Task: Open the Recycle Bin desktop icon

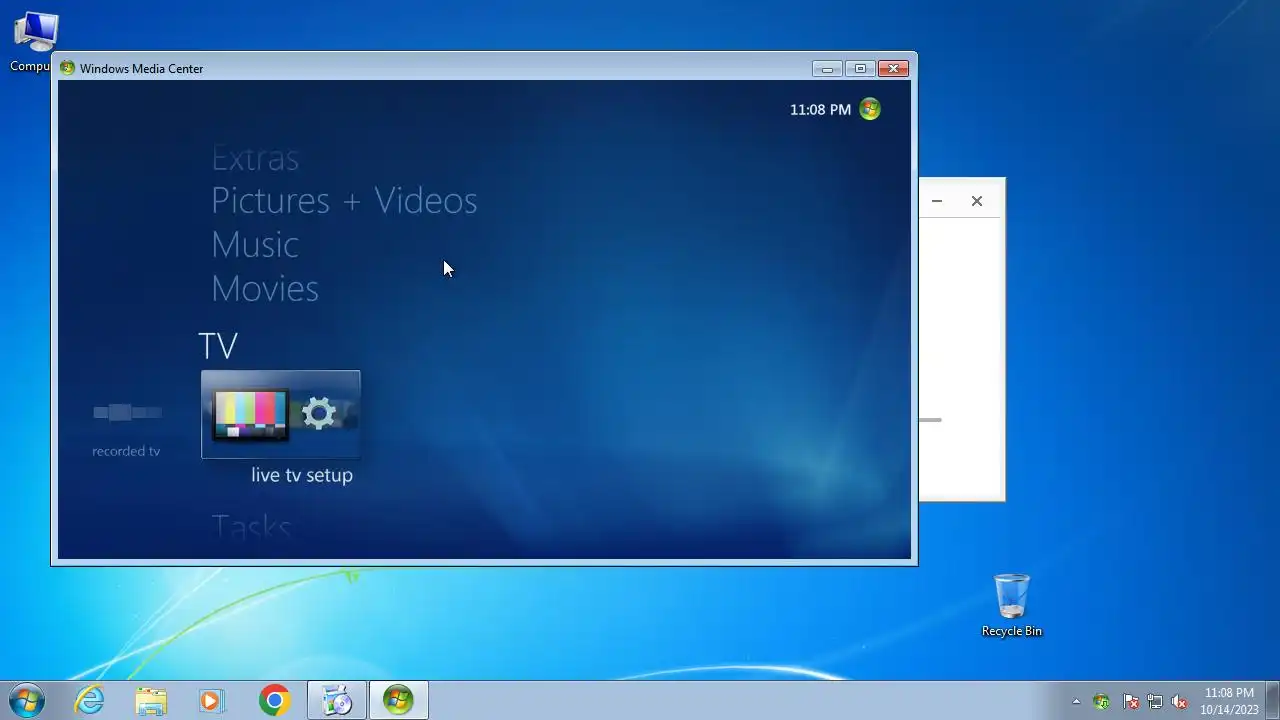Action: (1012, 606)
